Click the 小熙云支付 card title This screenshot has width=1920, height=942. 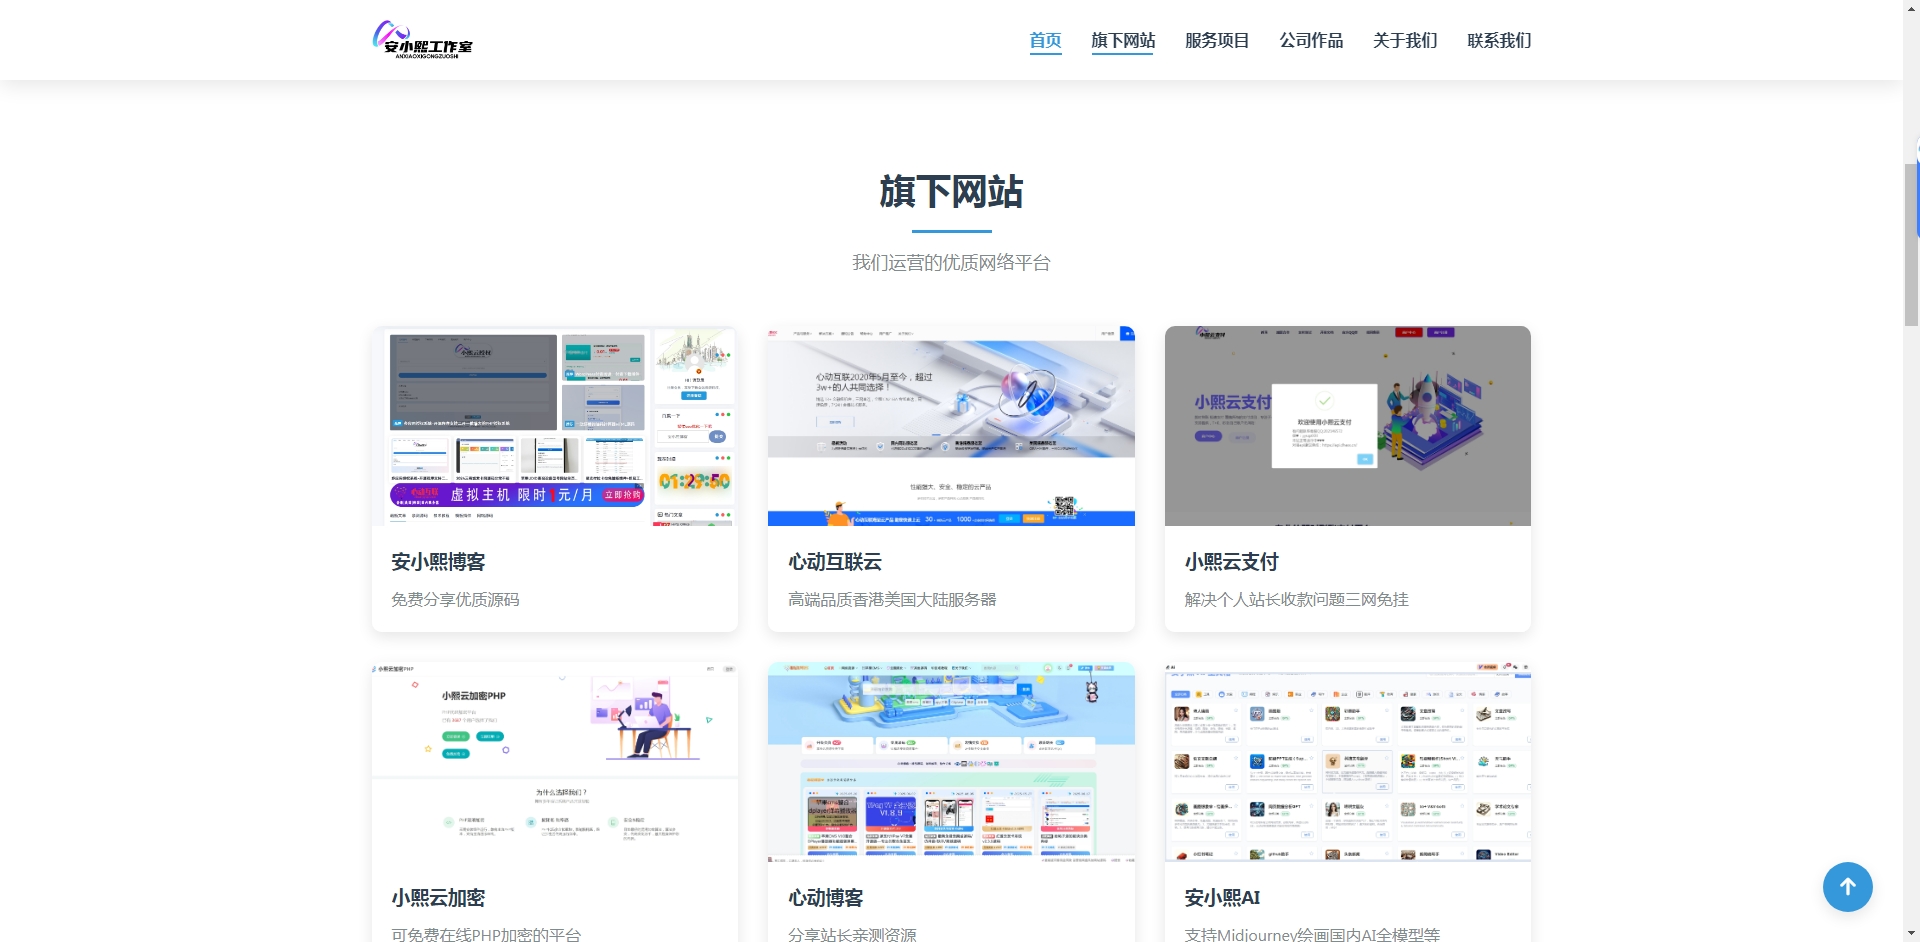point(1232,562)
